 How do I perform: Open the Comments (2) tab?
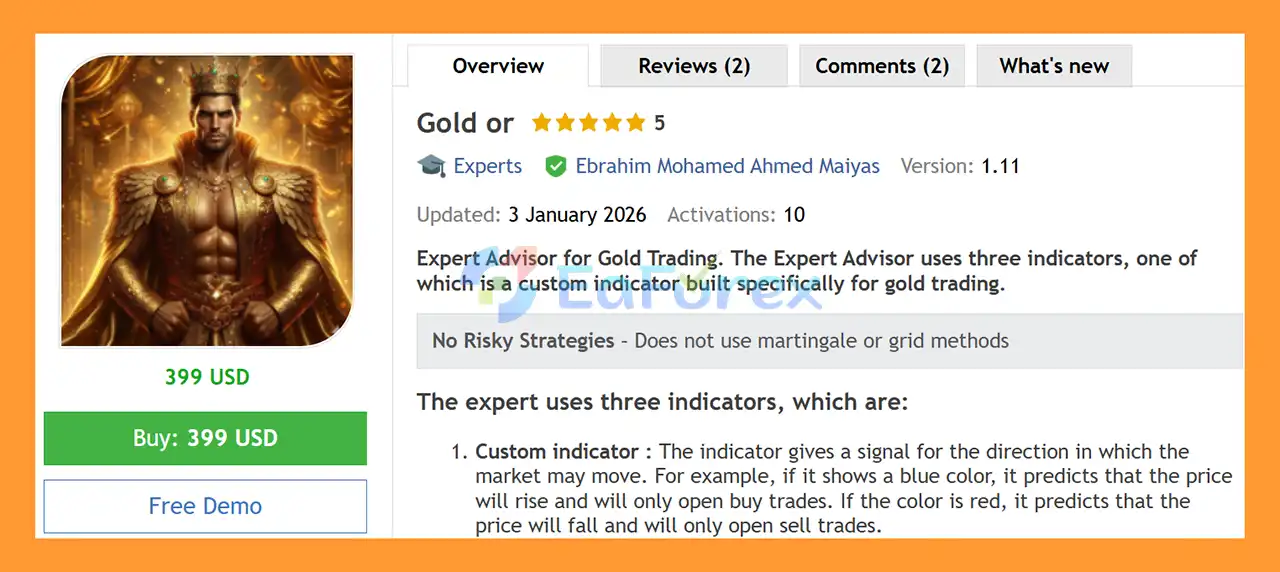point(881,66)
